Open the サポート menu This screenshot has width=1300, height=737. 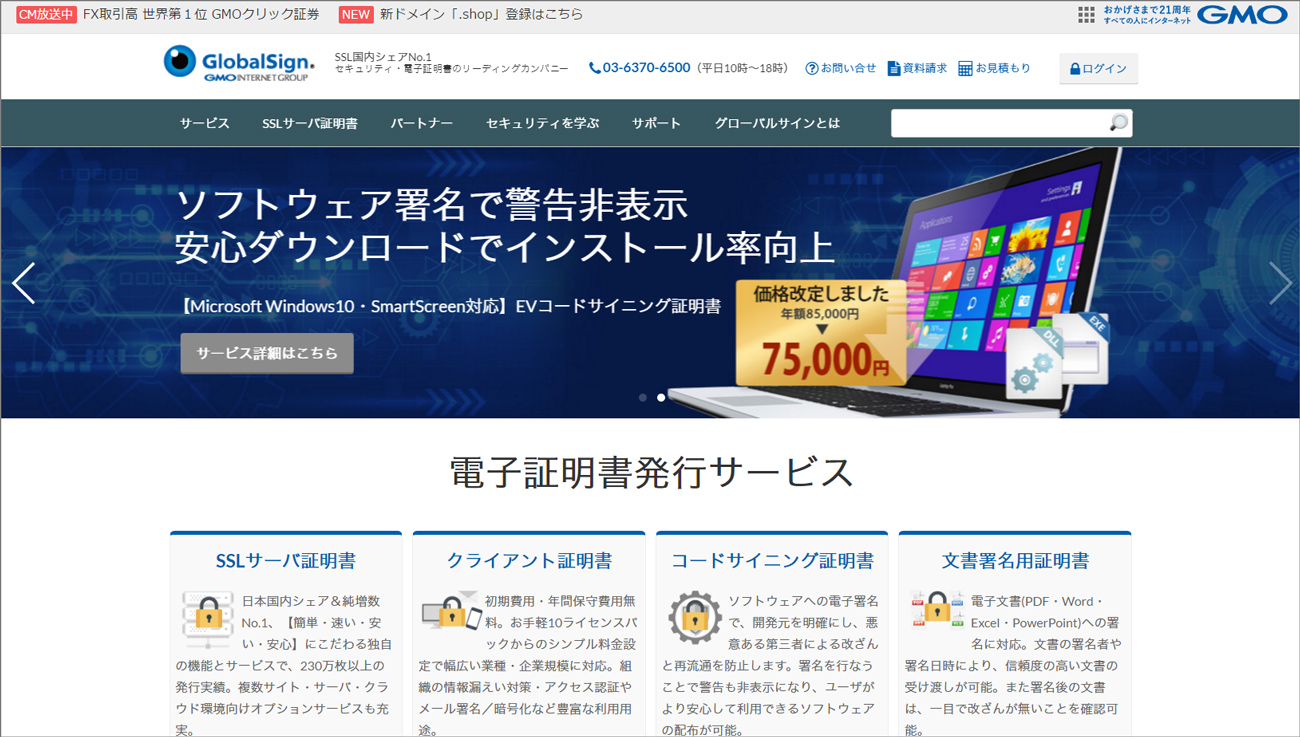(657, 123)
